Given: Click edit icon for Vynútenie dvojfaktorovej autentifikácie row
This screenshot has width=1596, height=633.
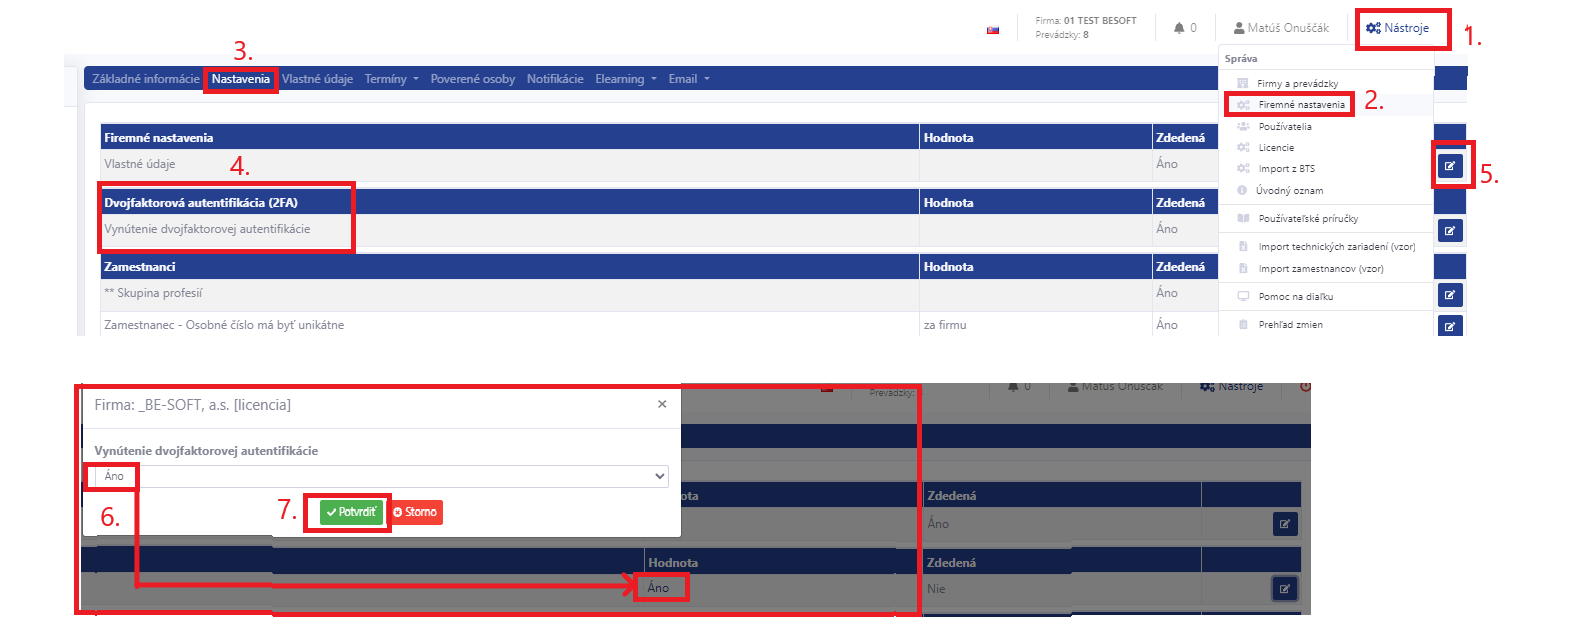Looking at the screenshot, I should [x=1450, y=231].
